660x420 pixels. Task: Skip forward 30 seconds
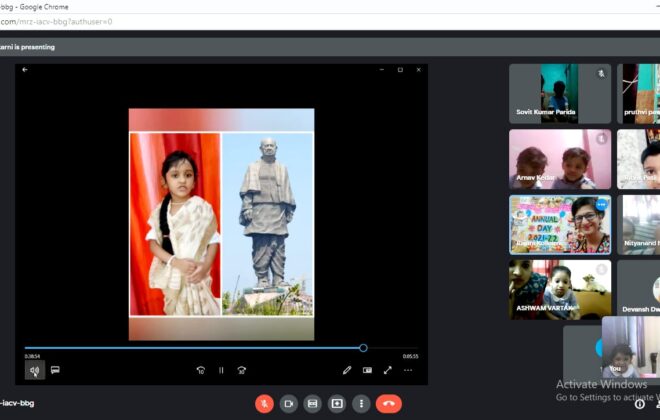tap(242, 370)
